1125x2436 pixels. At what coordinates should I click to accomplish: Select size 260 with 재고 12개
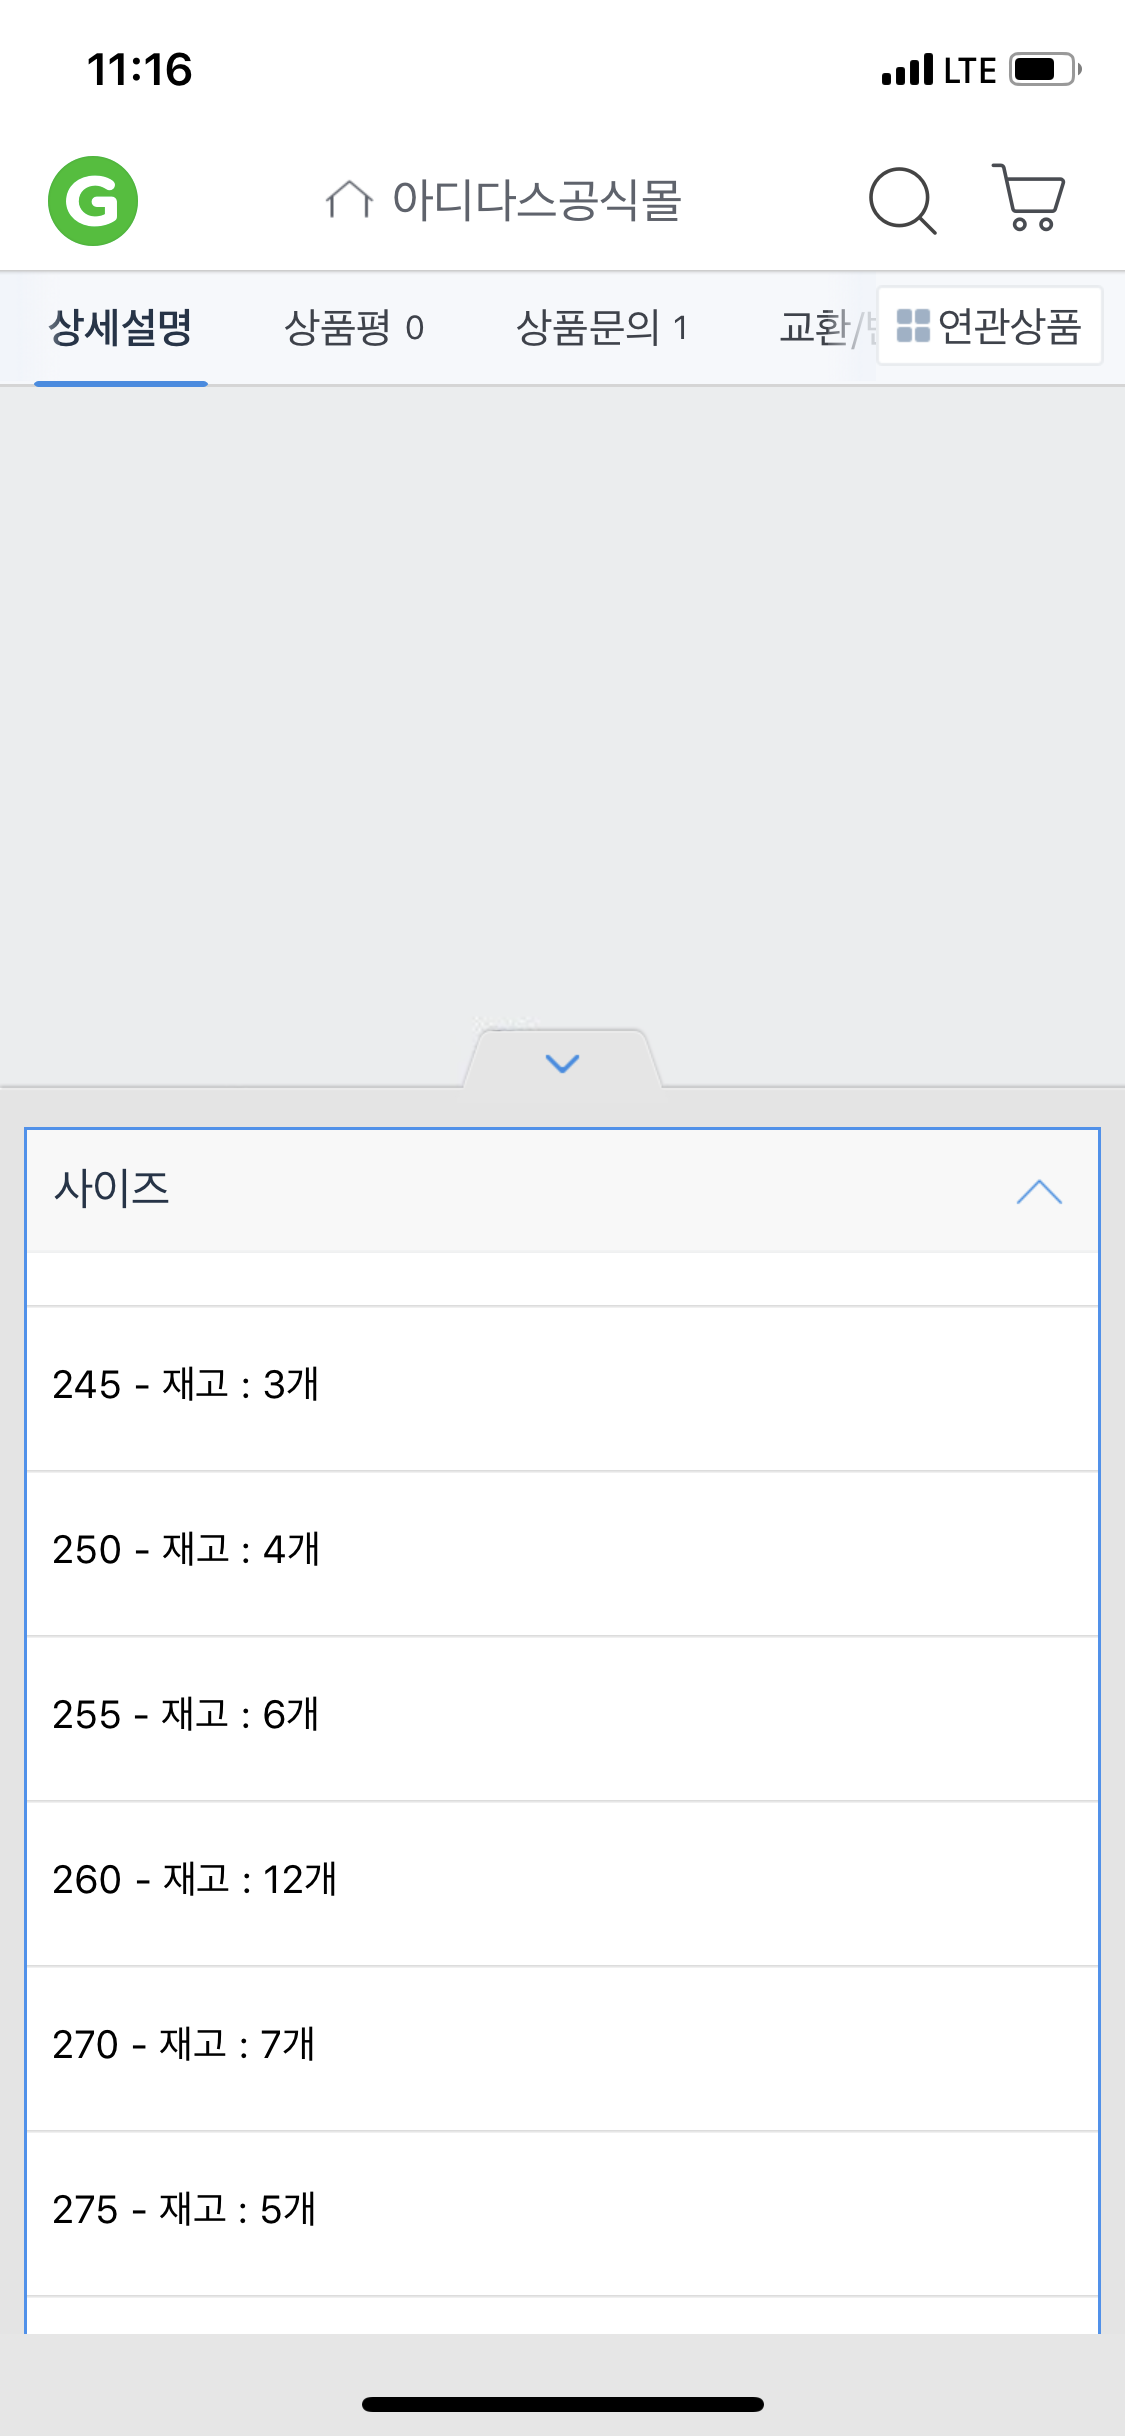coord(562,1882)
